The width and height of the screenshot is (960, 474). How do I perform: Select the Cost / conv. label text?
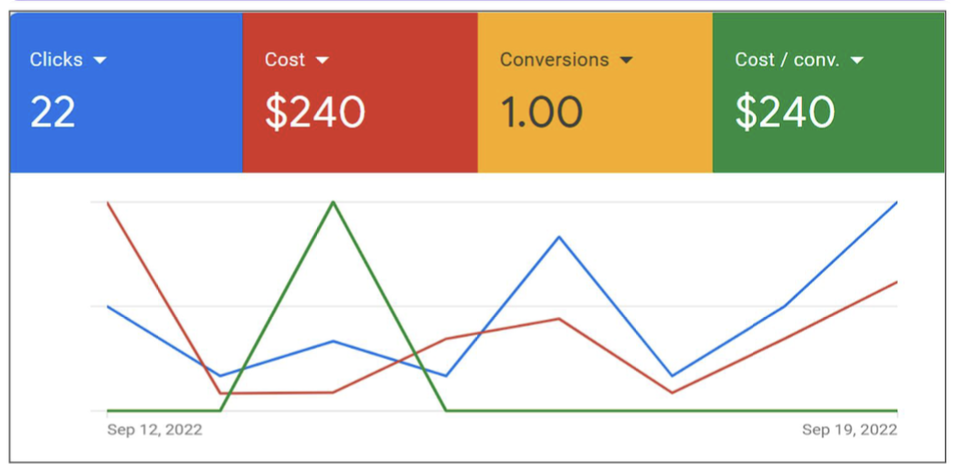click(x=789, y=60)
